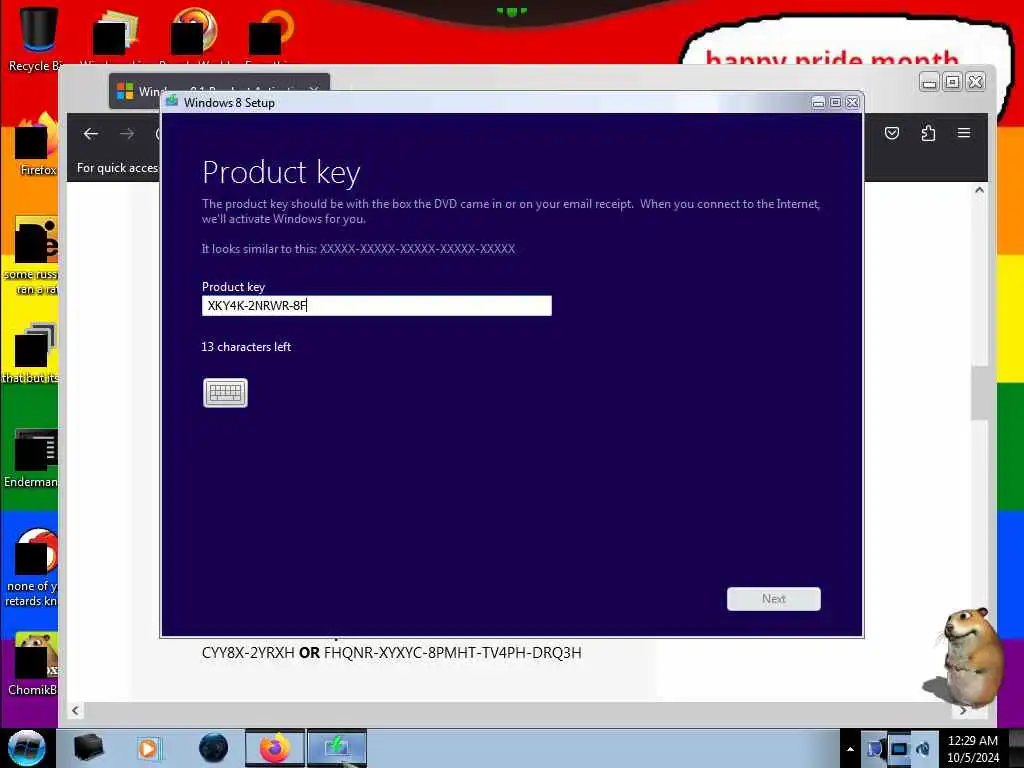
Task: Switch to Windows Setup taskbar button
Action: pos(337,748)
